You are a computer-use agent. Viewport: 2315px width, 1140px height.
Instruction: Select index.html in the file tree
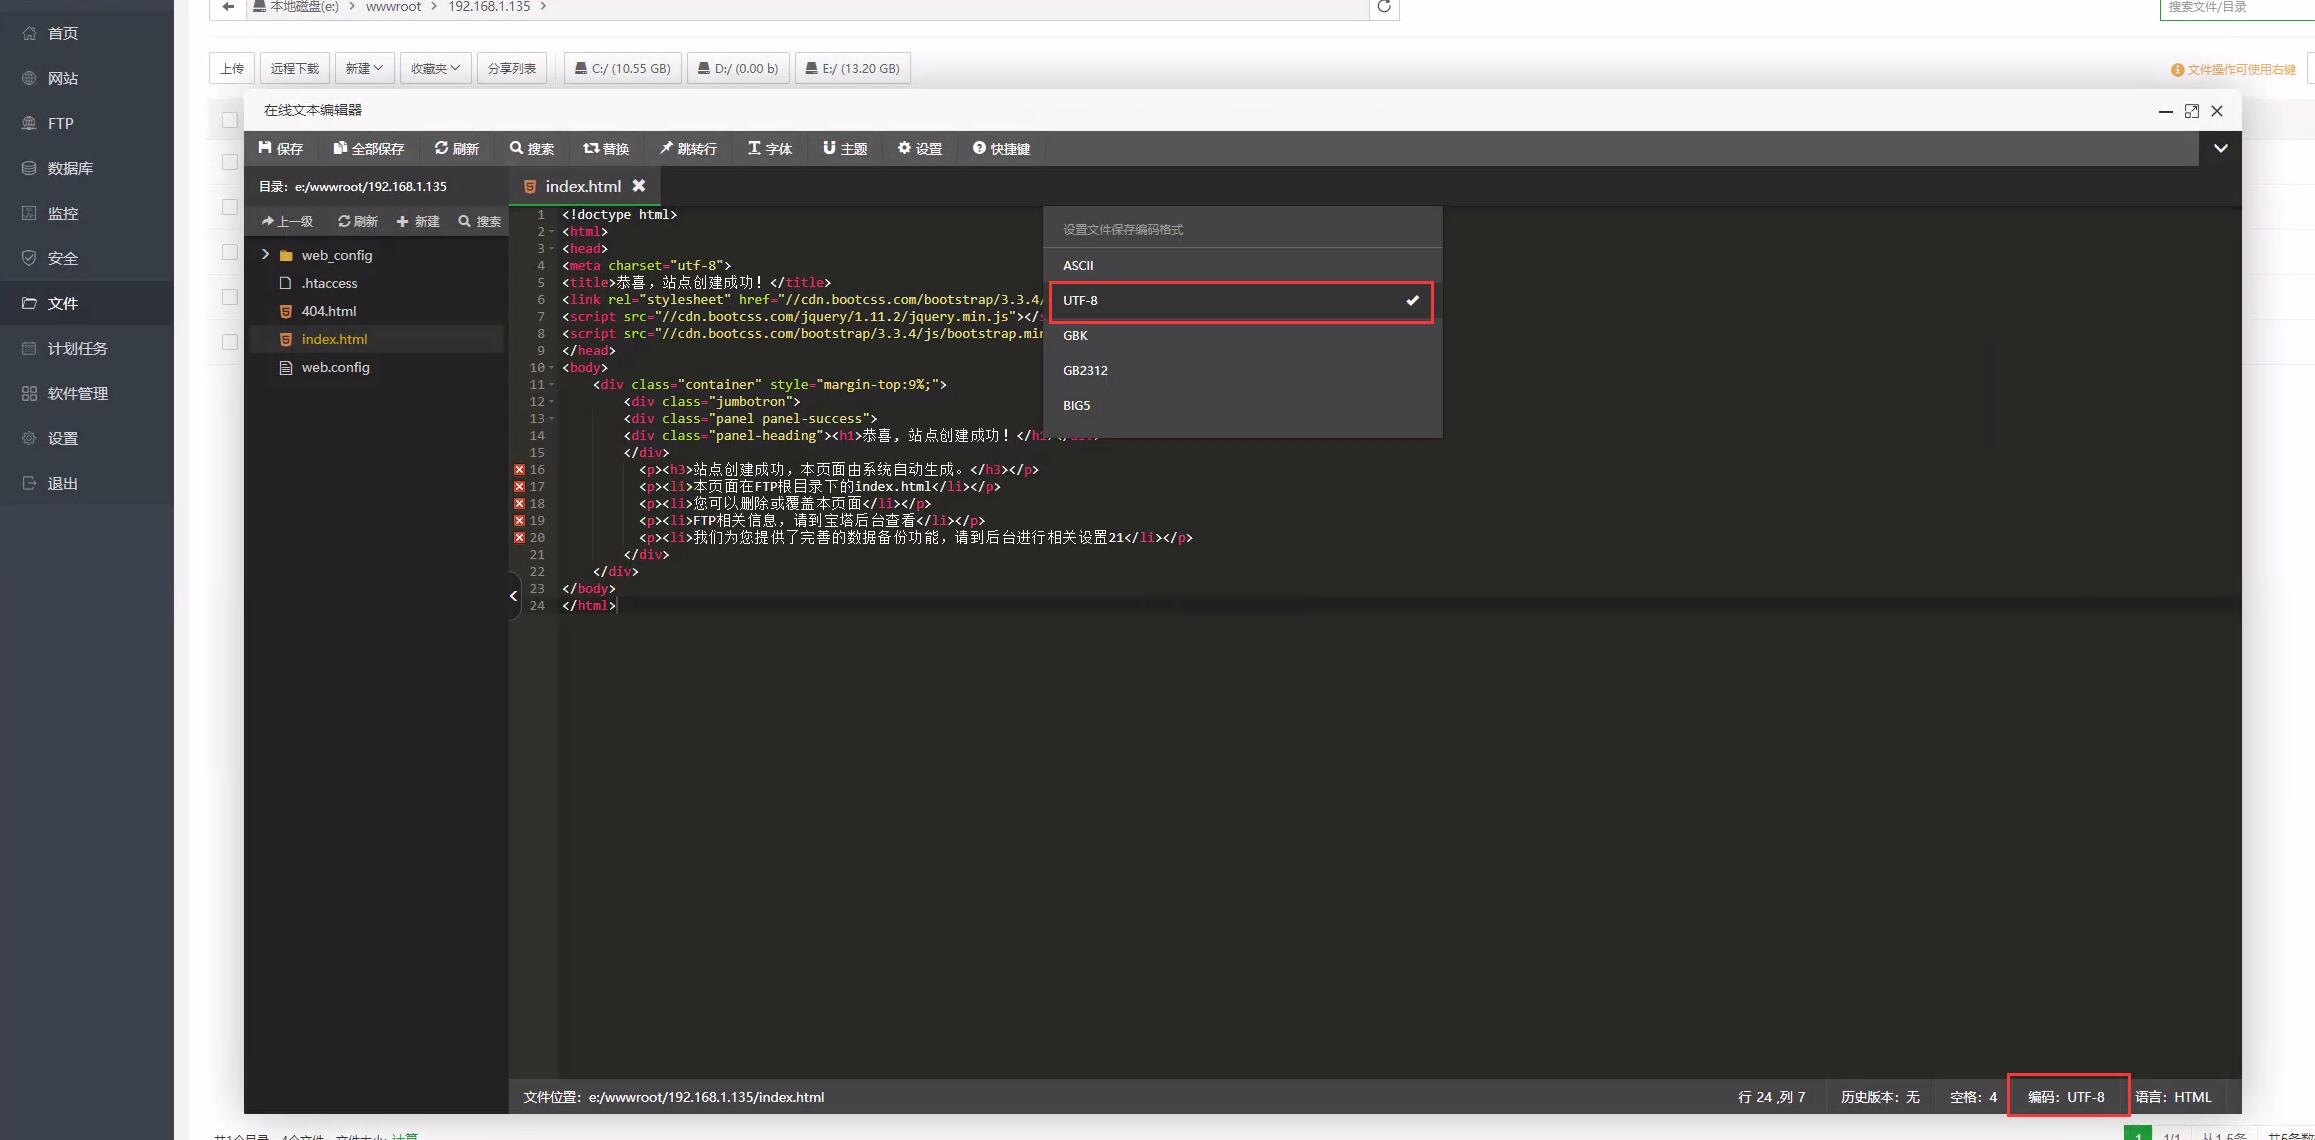coord(334,339)
